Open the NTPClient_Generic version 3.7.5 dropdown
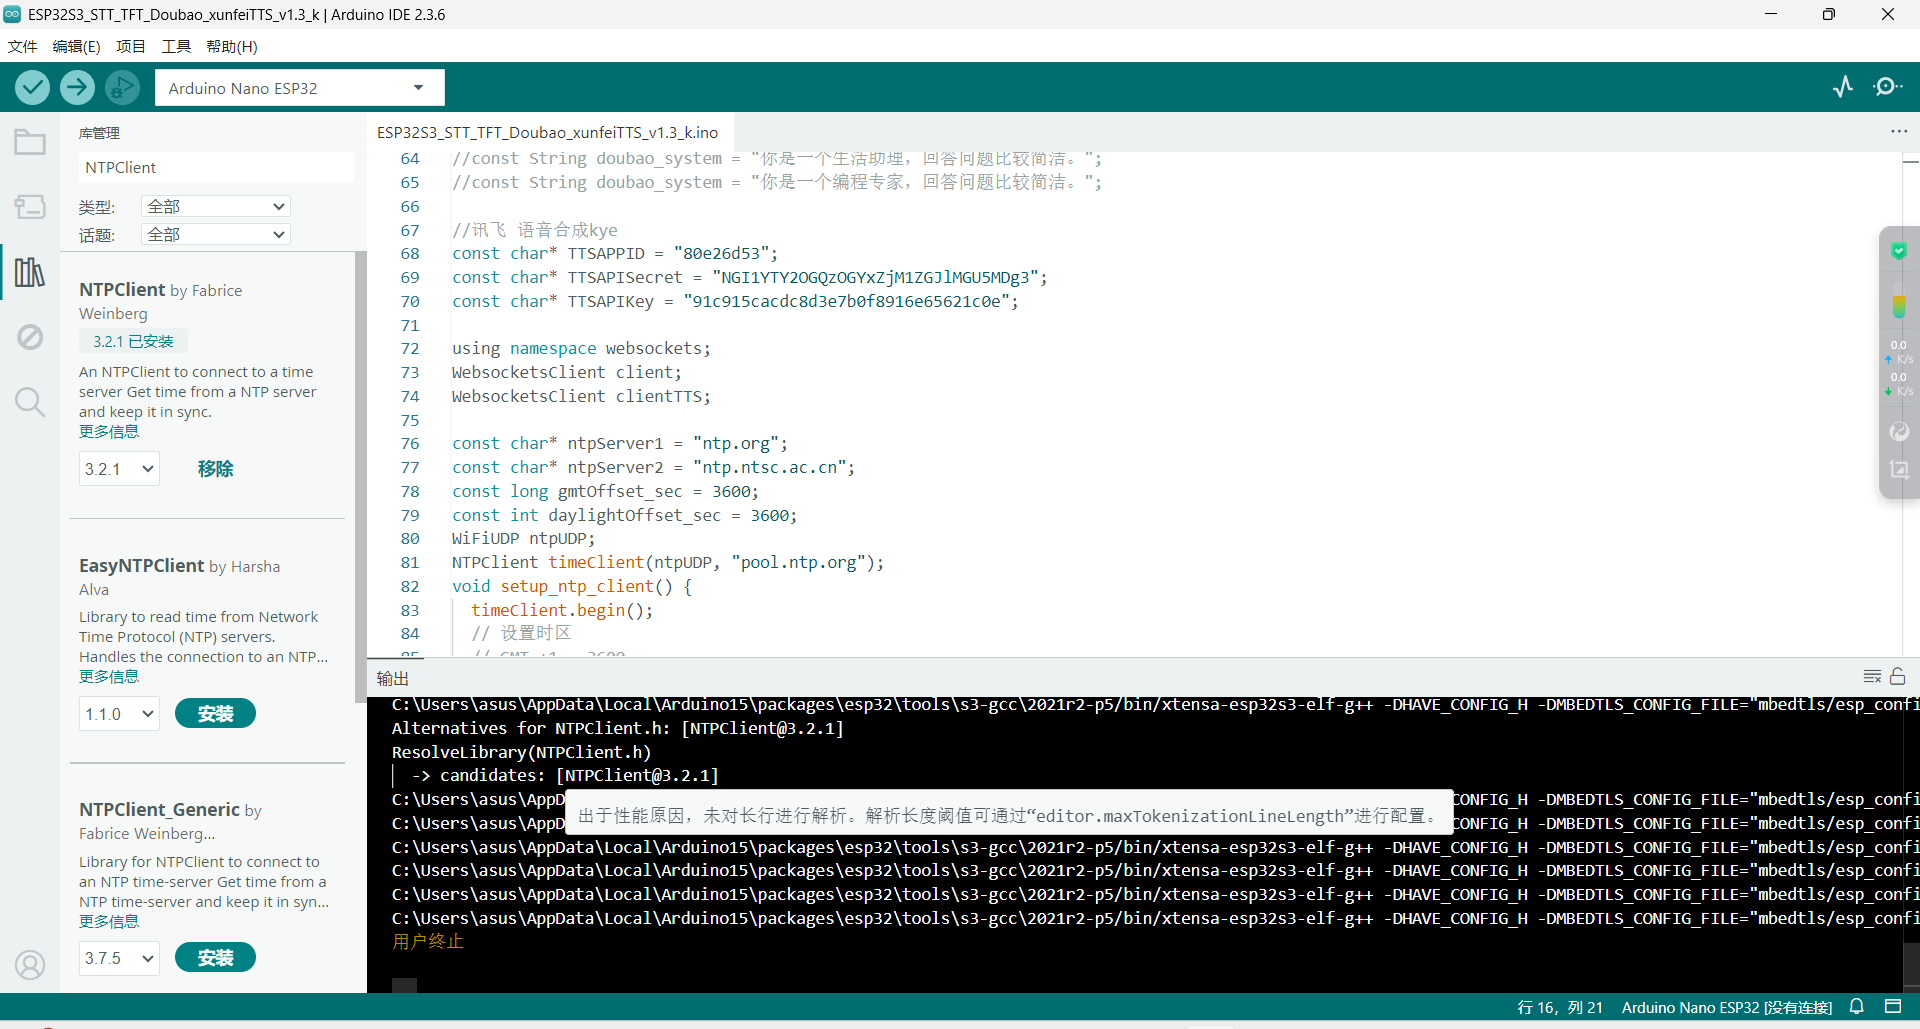Screen dimensions: 1920x1029 [x=119, y=958]
